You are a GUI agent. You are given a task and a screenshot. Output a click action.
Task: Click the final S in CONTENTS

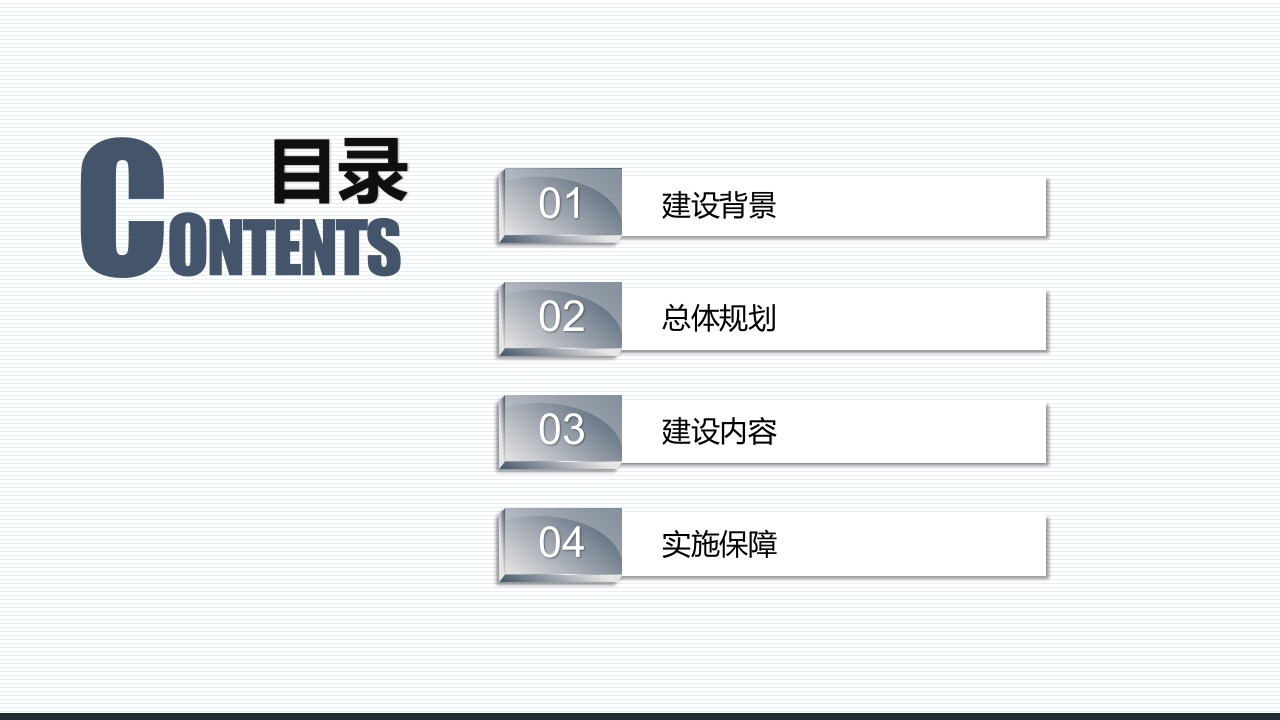[x=384, y=246]
